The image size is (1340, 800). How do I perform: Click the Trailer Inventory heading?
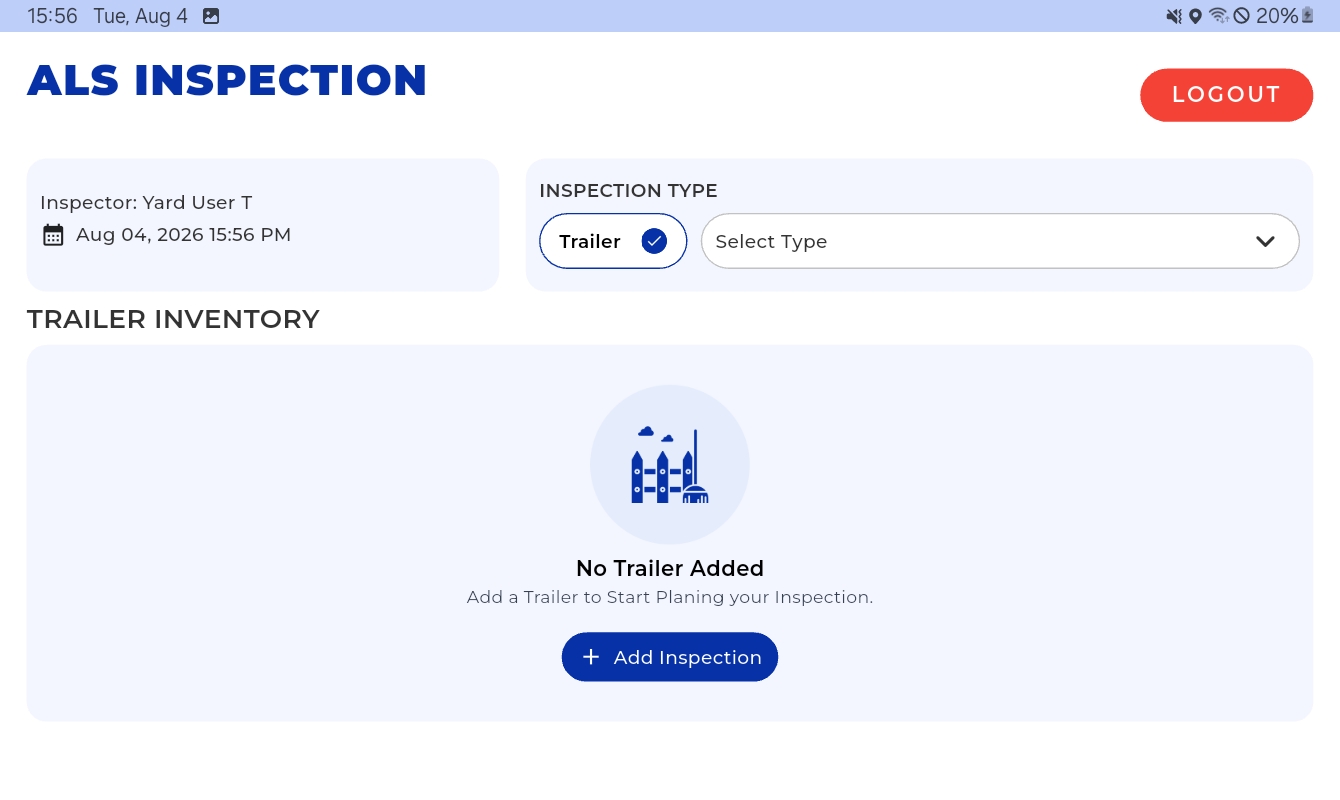[x=173, y=319]
